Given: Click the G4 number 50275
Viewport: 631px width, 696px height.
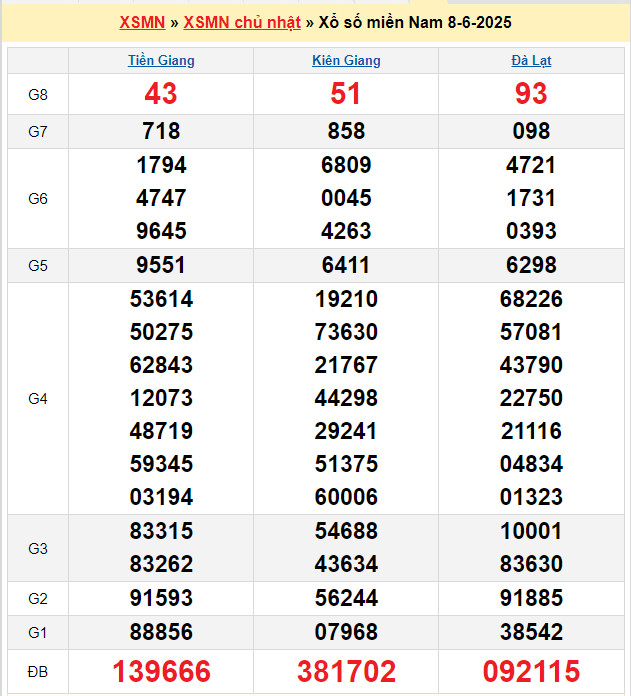Looking at the screenshot, I should point(161,332).
